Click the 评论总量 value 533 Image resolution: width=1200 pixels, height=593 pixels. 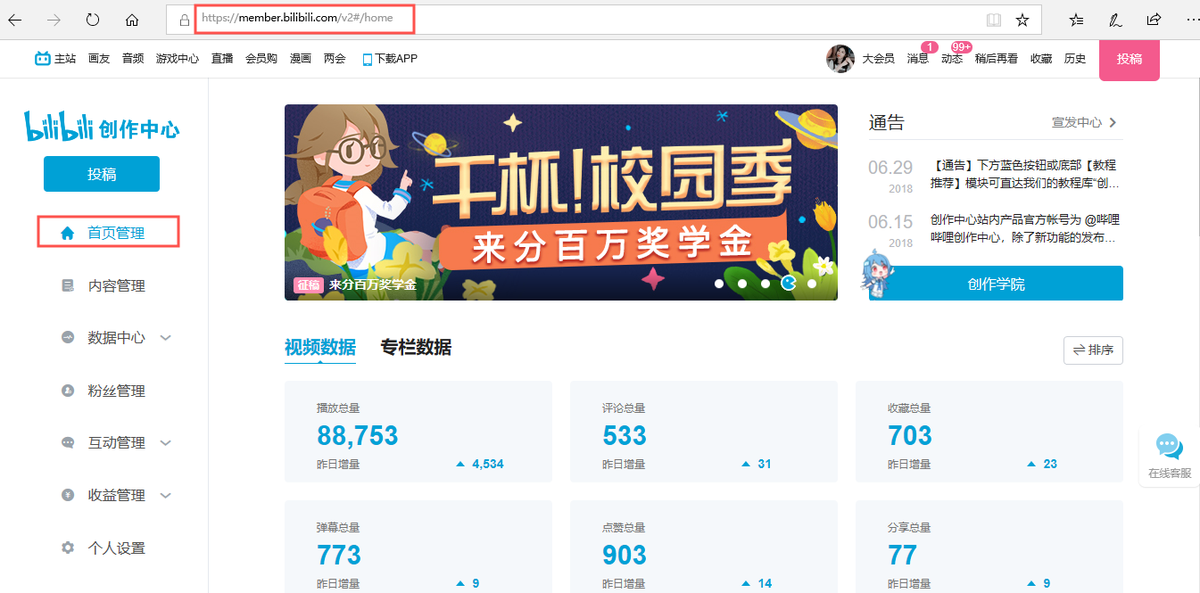point(624,436)
